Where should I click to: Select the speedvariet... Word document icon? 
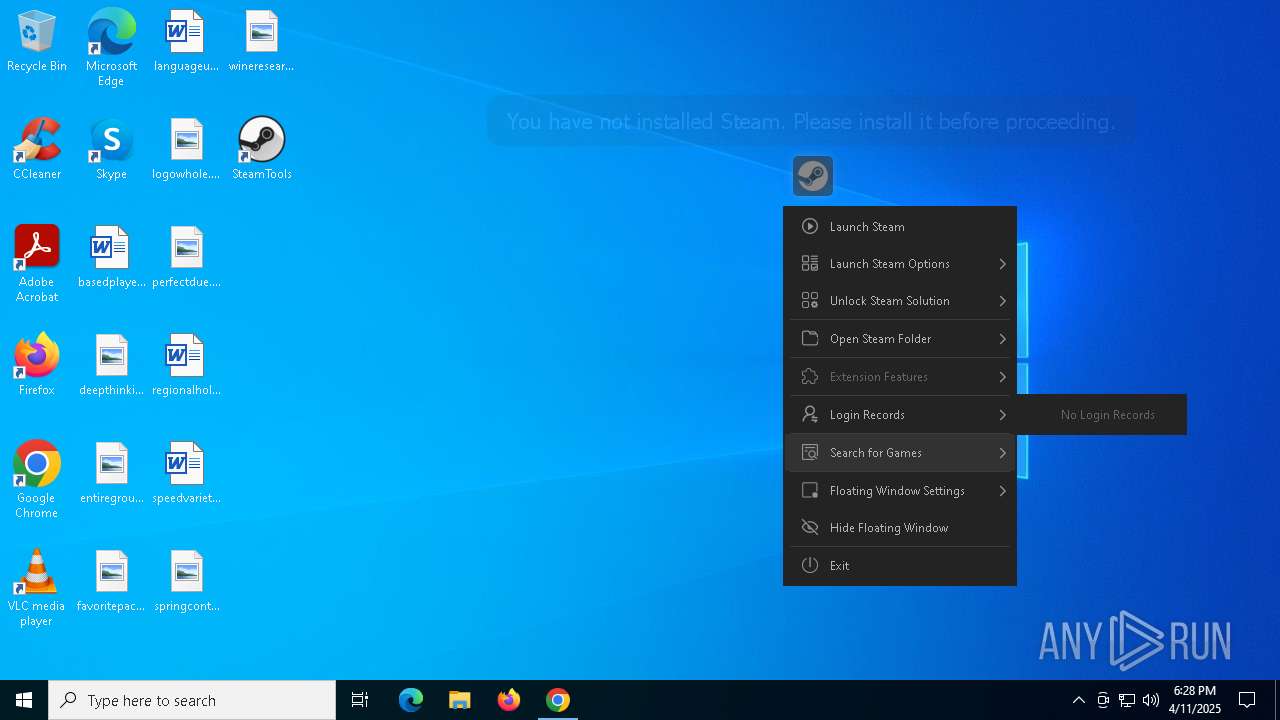[186, 473]
